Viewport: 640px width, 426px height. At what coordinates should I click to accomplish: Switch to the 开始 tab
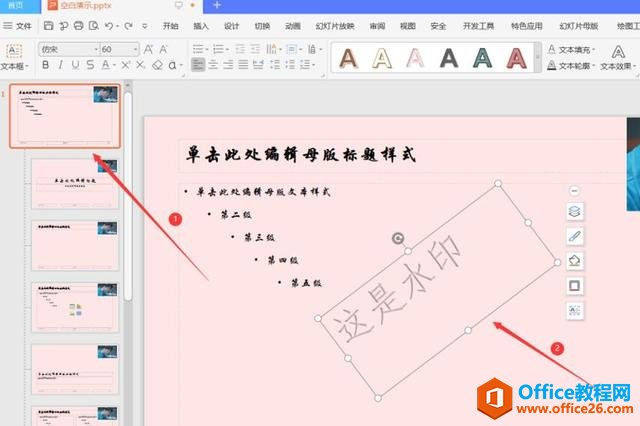(171, 26)
